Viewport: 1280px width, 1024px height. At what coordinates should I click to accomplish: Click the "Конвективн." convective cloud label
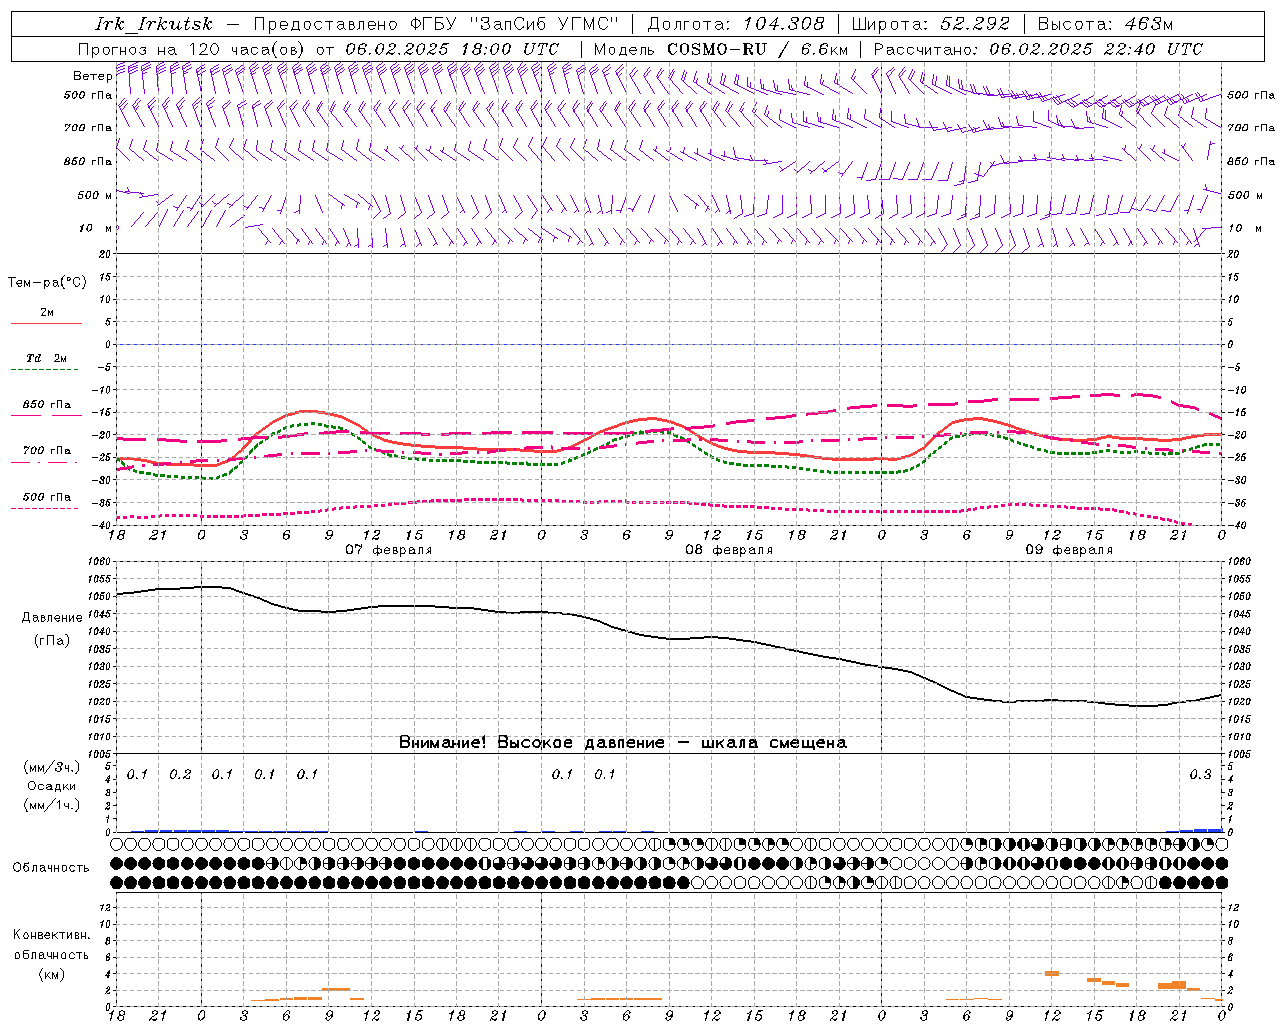[x=51, y=935]
